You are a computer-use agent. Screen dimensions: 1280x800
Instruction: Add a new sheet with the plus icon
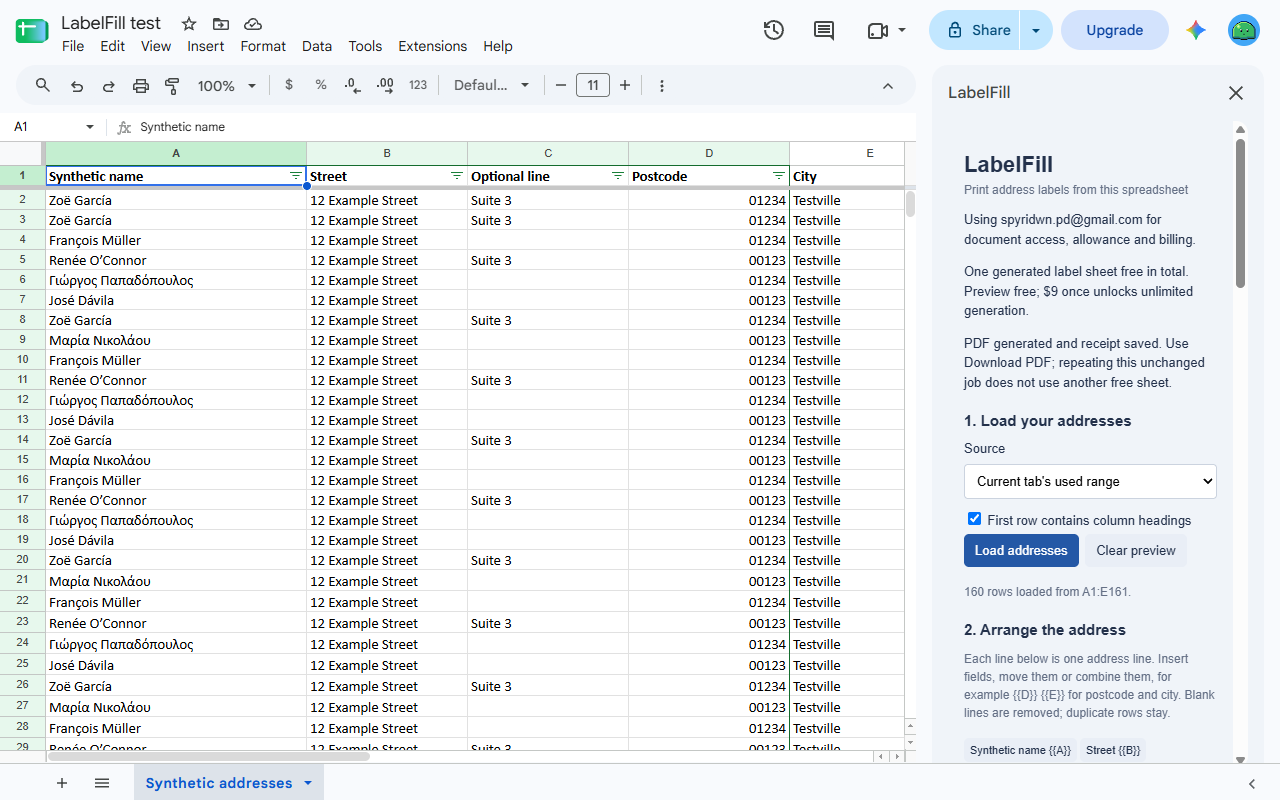coord(62,783)
